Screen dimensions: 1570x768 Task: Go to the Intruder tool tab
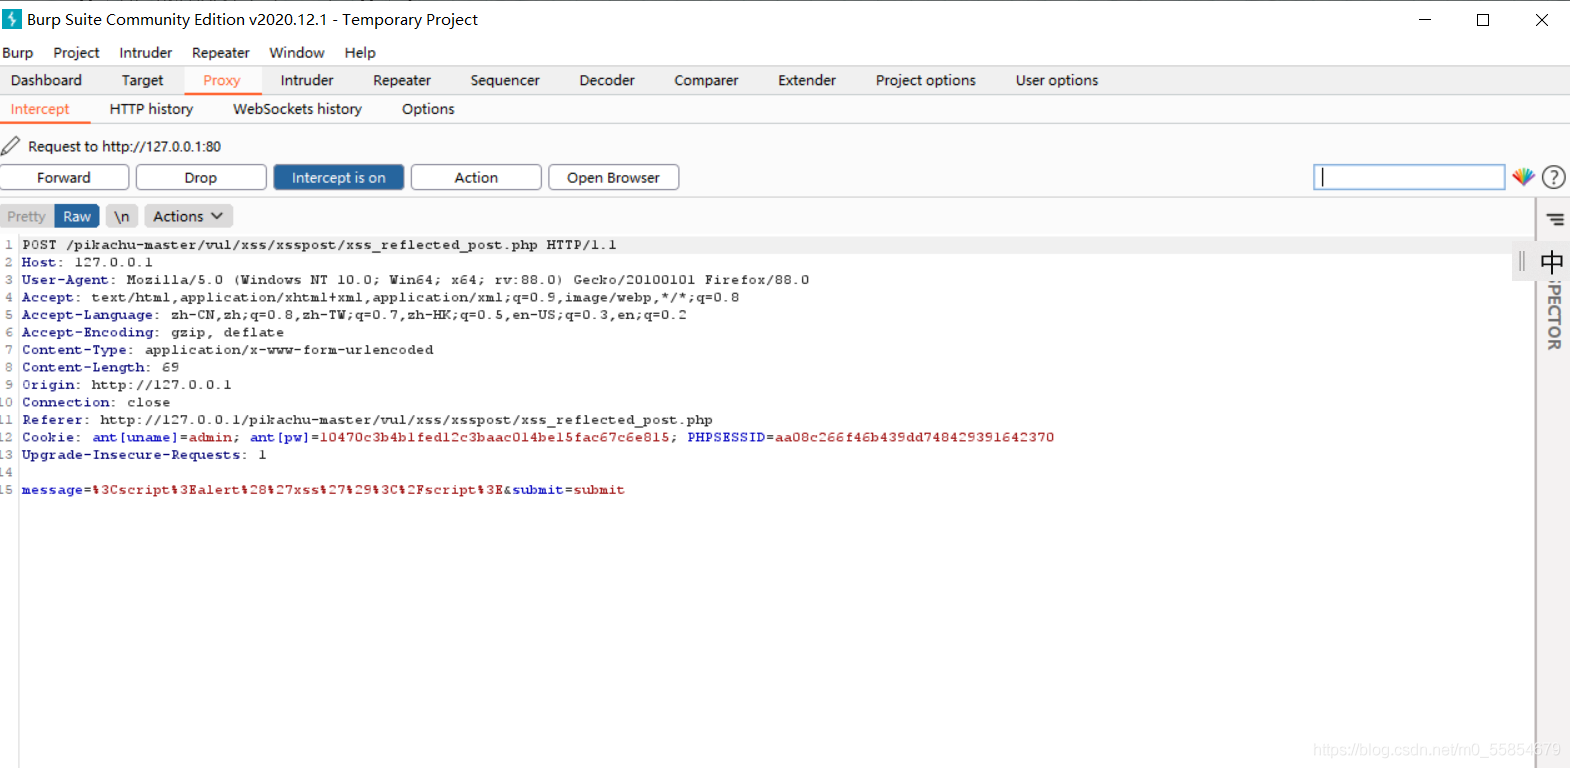pos(307,80)
